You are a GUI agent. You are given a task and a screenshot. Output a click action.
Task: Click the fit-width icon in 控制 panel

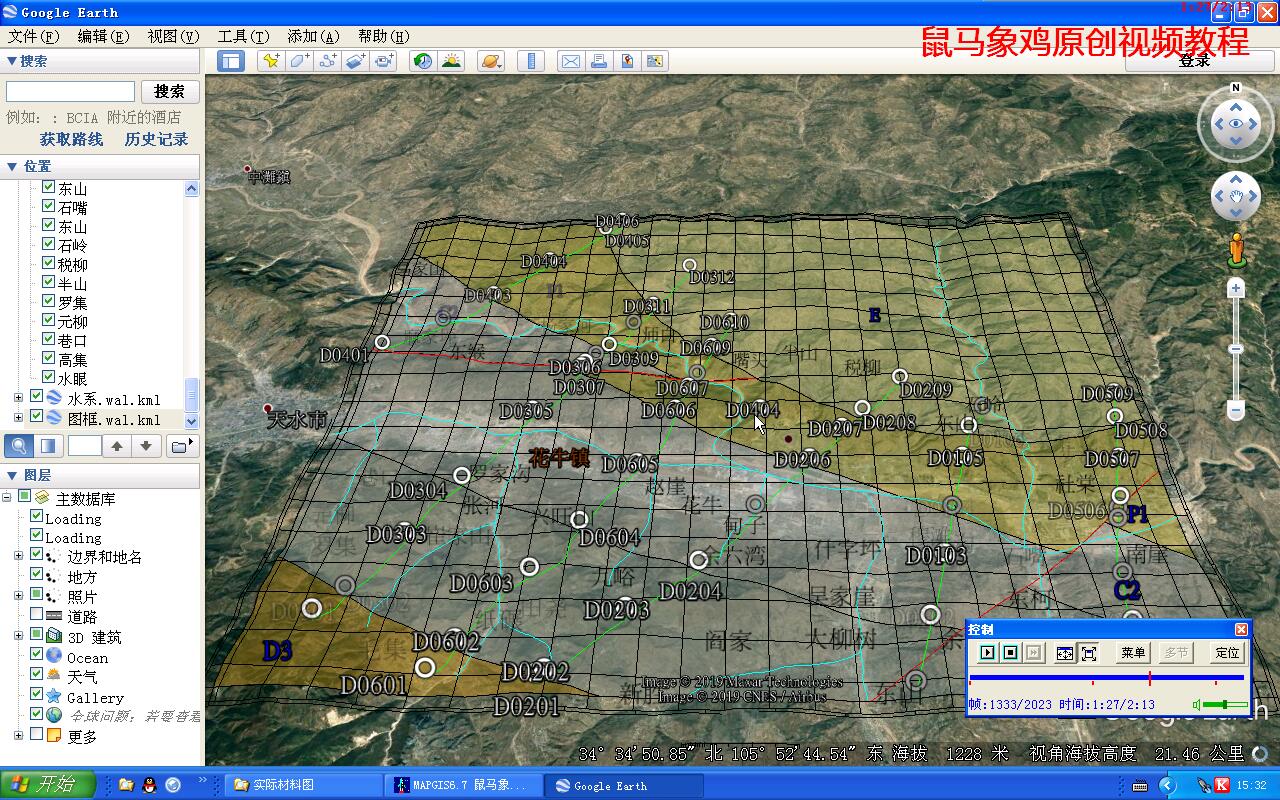click(x=1065, y=653)
